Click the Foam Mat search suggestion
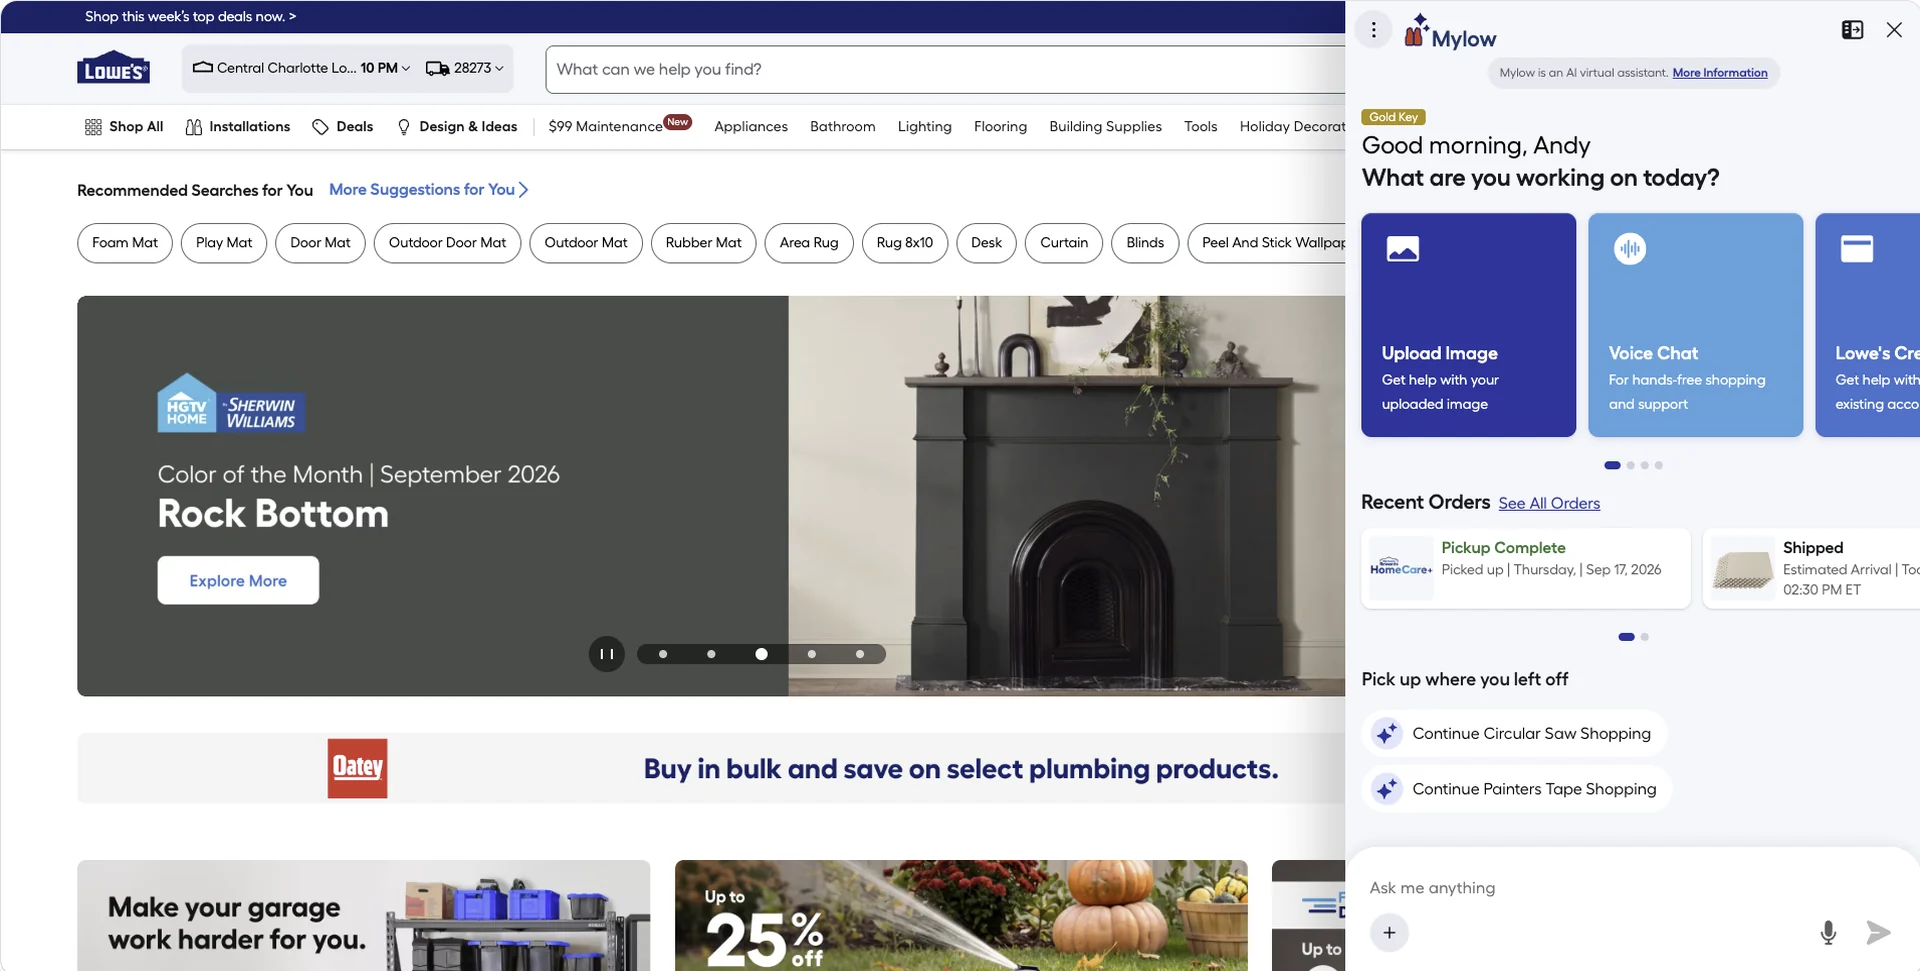Screen dimensions: 1920x971 click(125, 243)
